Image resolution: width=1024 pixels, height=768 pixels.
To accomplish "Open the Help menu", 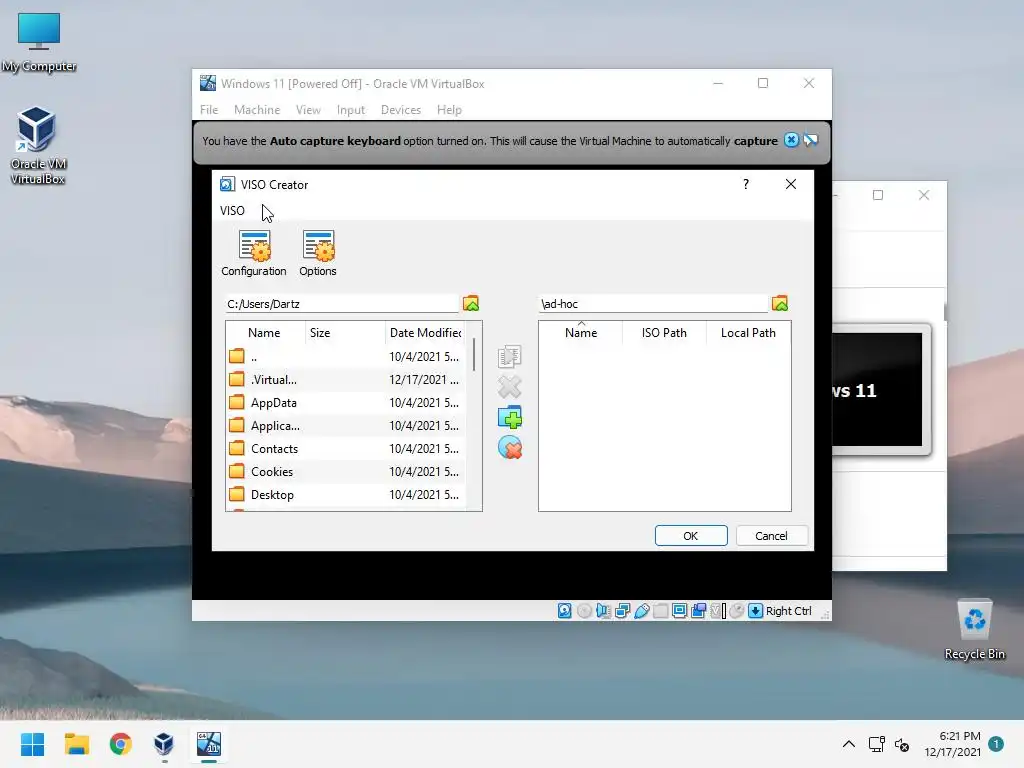I will click(449, 110).
